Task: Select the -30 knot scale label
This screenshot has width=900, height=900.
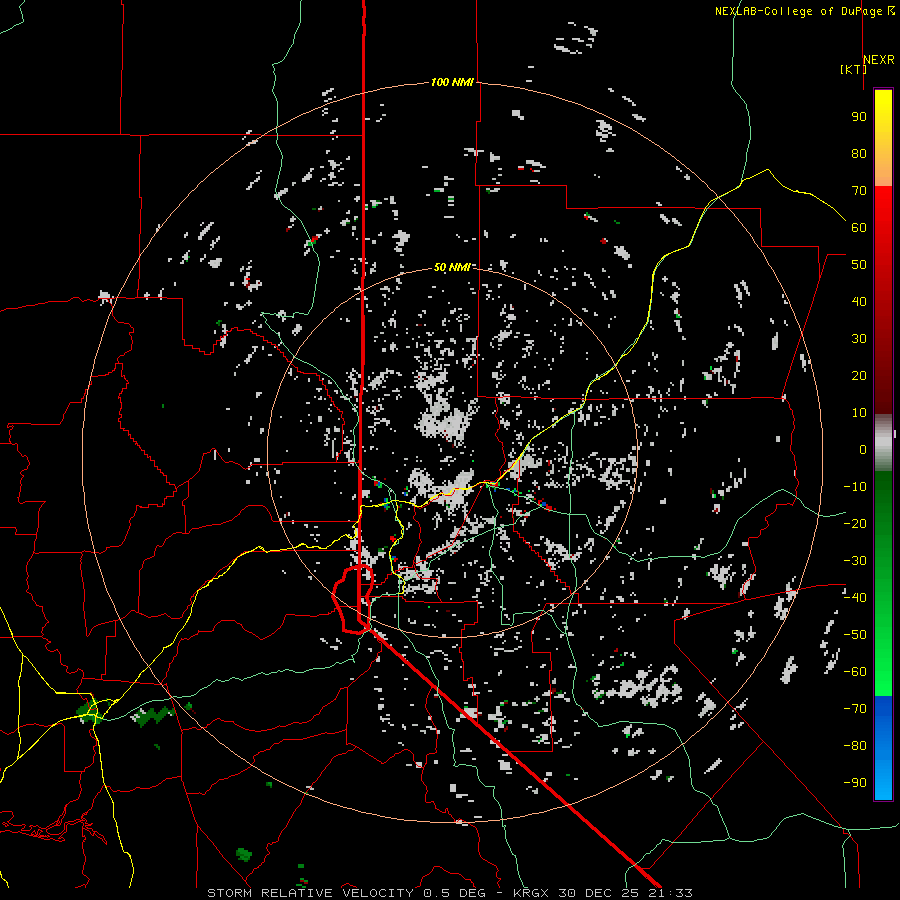Action: click(x=855, y=561)
